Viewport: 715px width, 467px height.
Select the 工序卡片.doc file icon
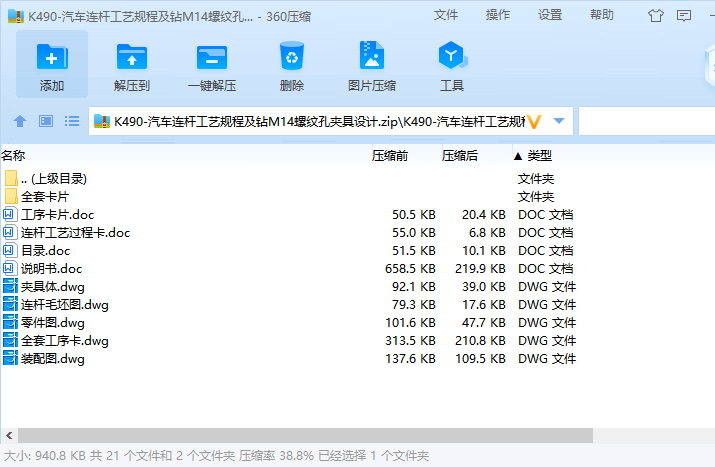tap(9, 214)
